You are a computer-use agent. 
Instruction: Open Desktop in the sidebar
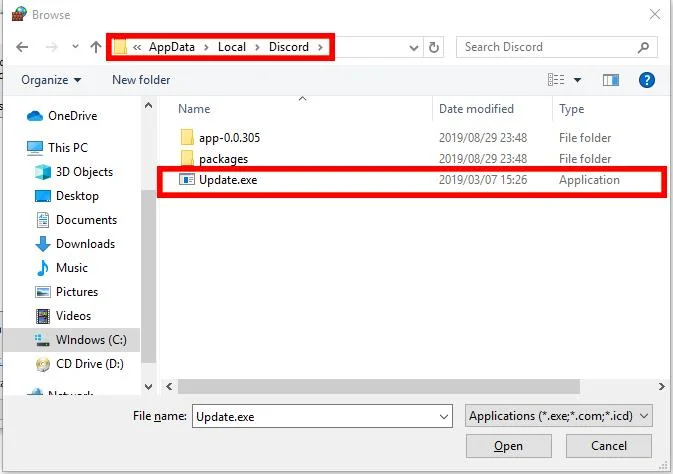[77, 196]
